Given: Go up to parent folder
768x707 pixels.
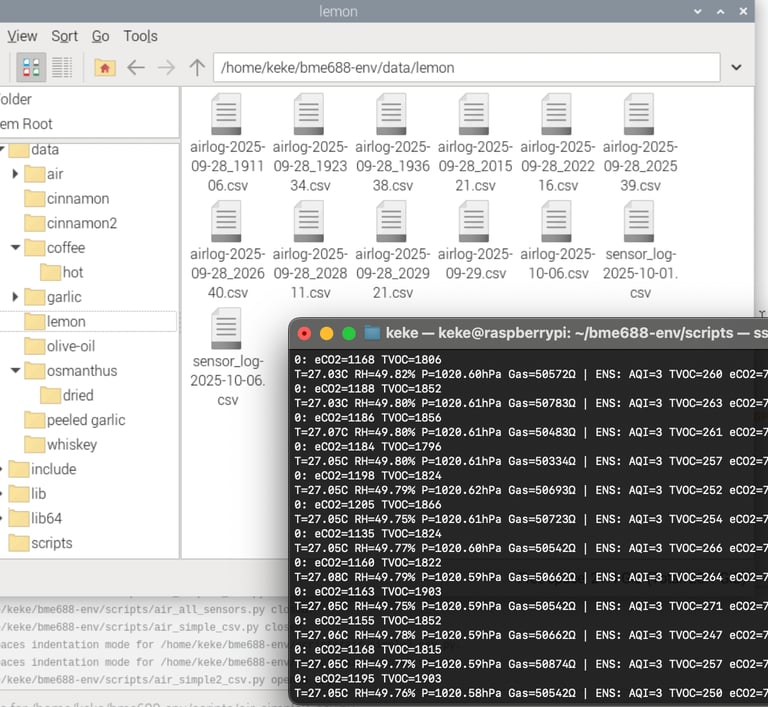Looking at the screenshot, I should click(197, 68).
